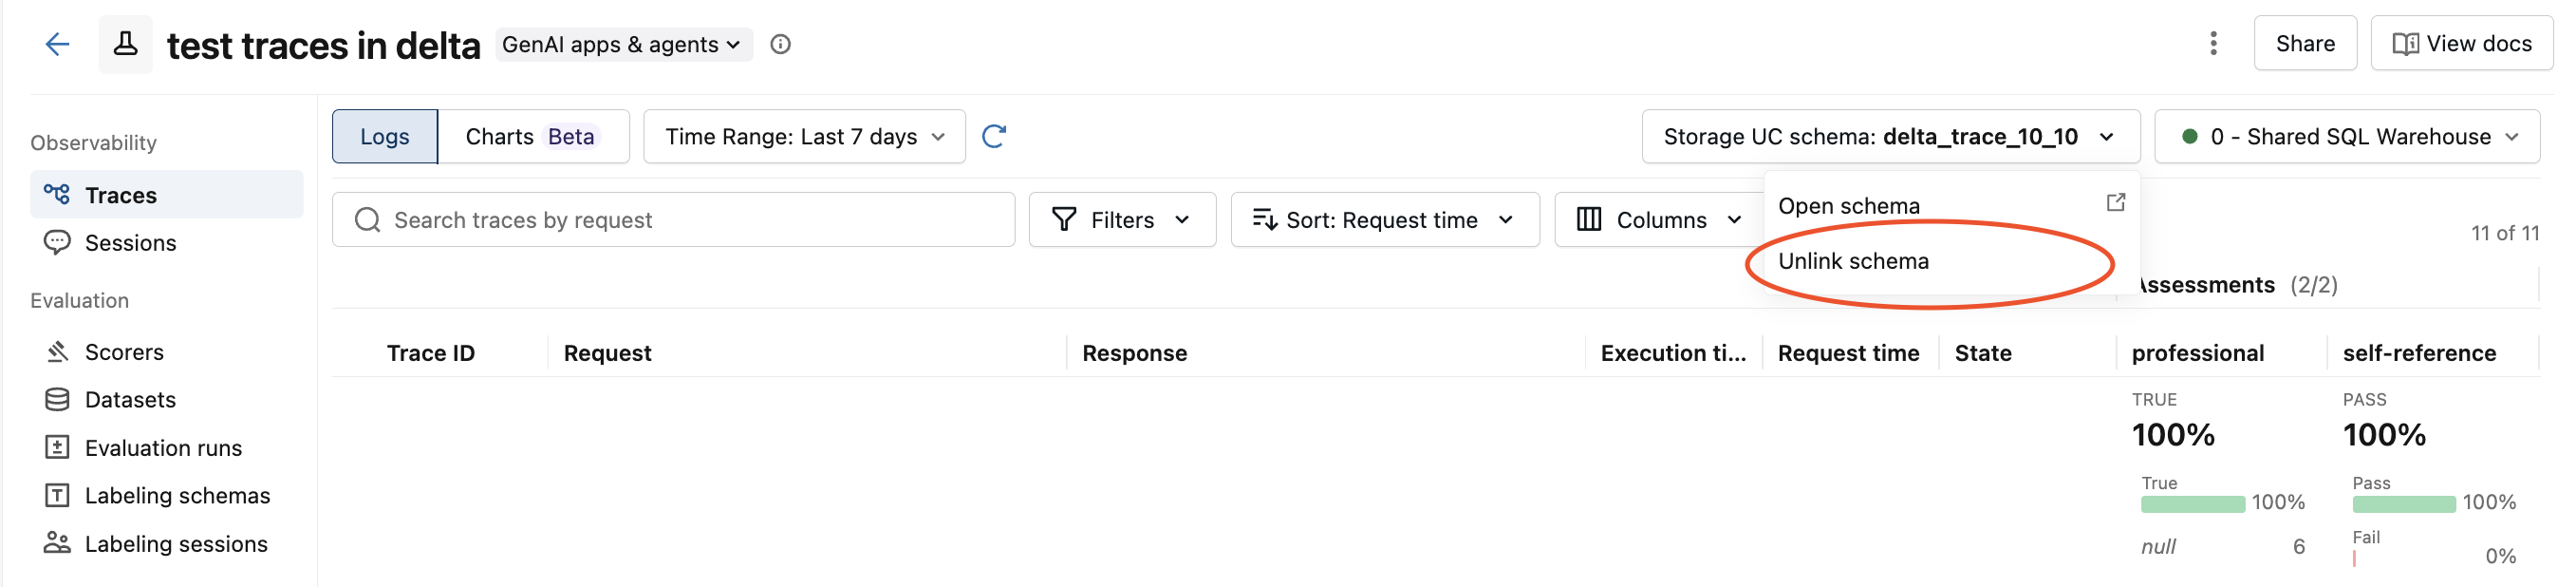Click the Share button
Screen dimensions: 2576x587
point(2304,43)
